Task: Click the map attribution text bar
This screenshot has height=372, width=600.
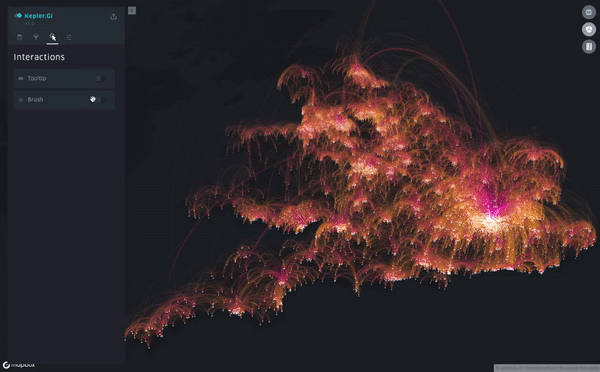Action: pyautogui.click(x=546, y=368)
